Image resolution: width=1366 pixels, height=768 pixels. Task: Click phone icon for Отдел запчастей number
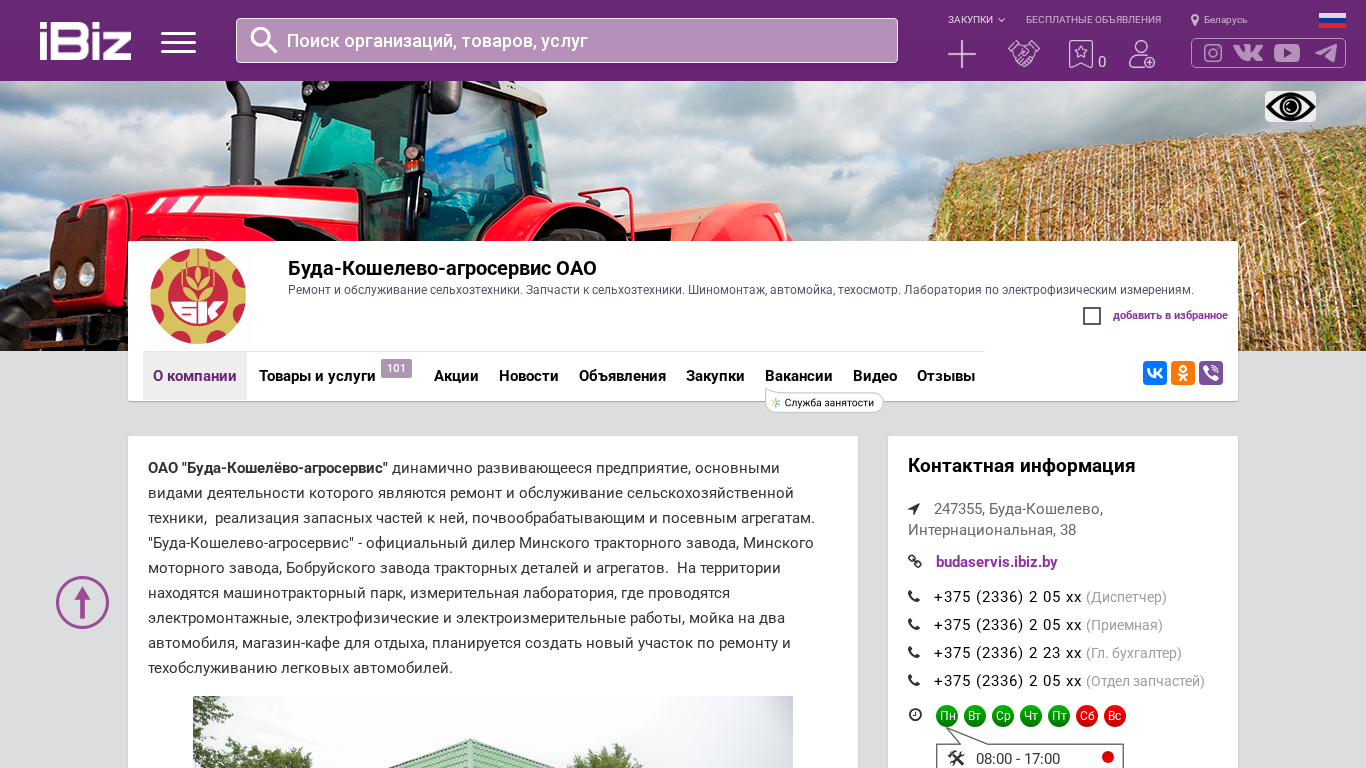tap(914, 681)
